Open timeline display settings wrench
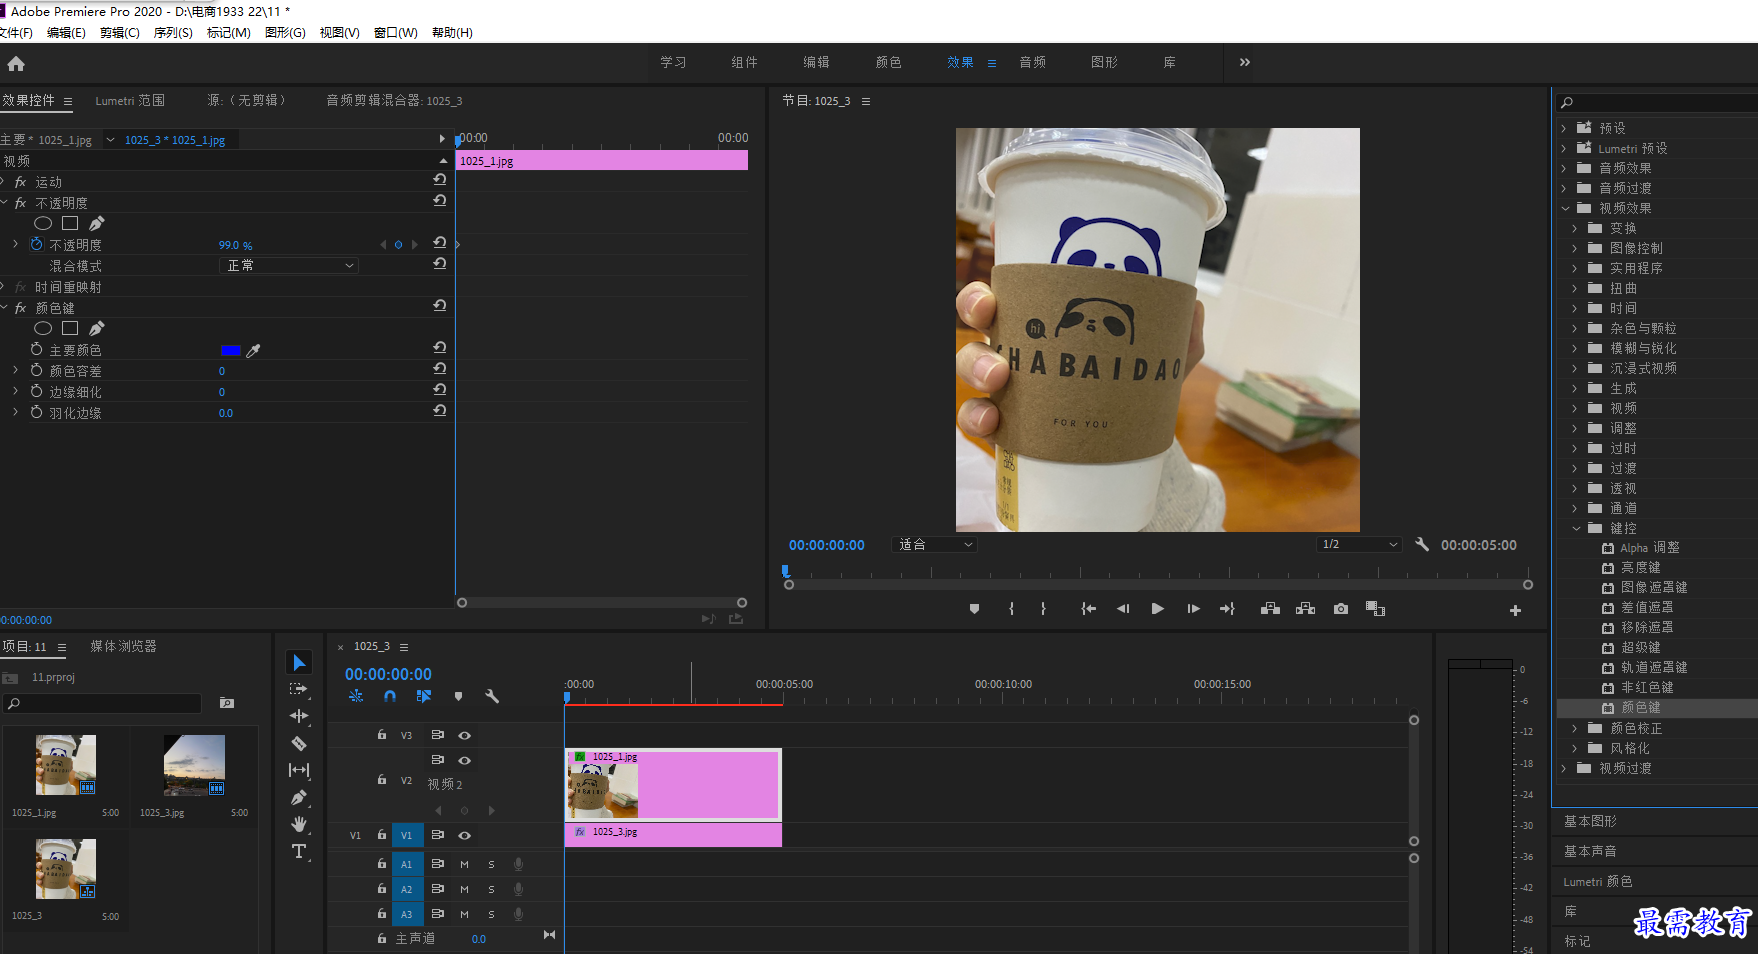The width and height of the screenshot is (1758, 954). click(492, 696)
